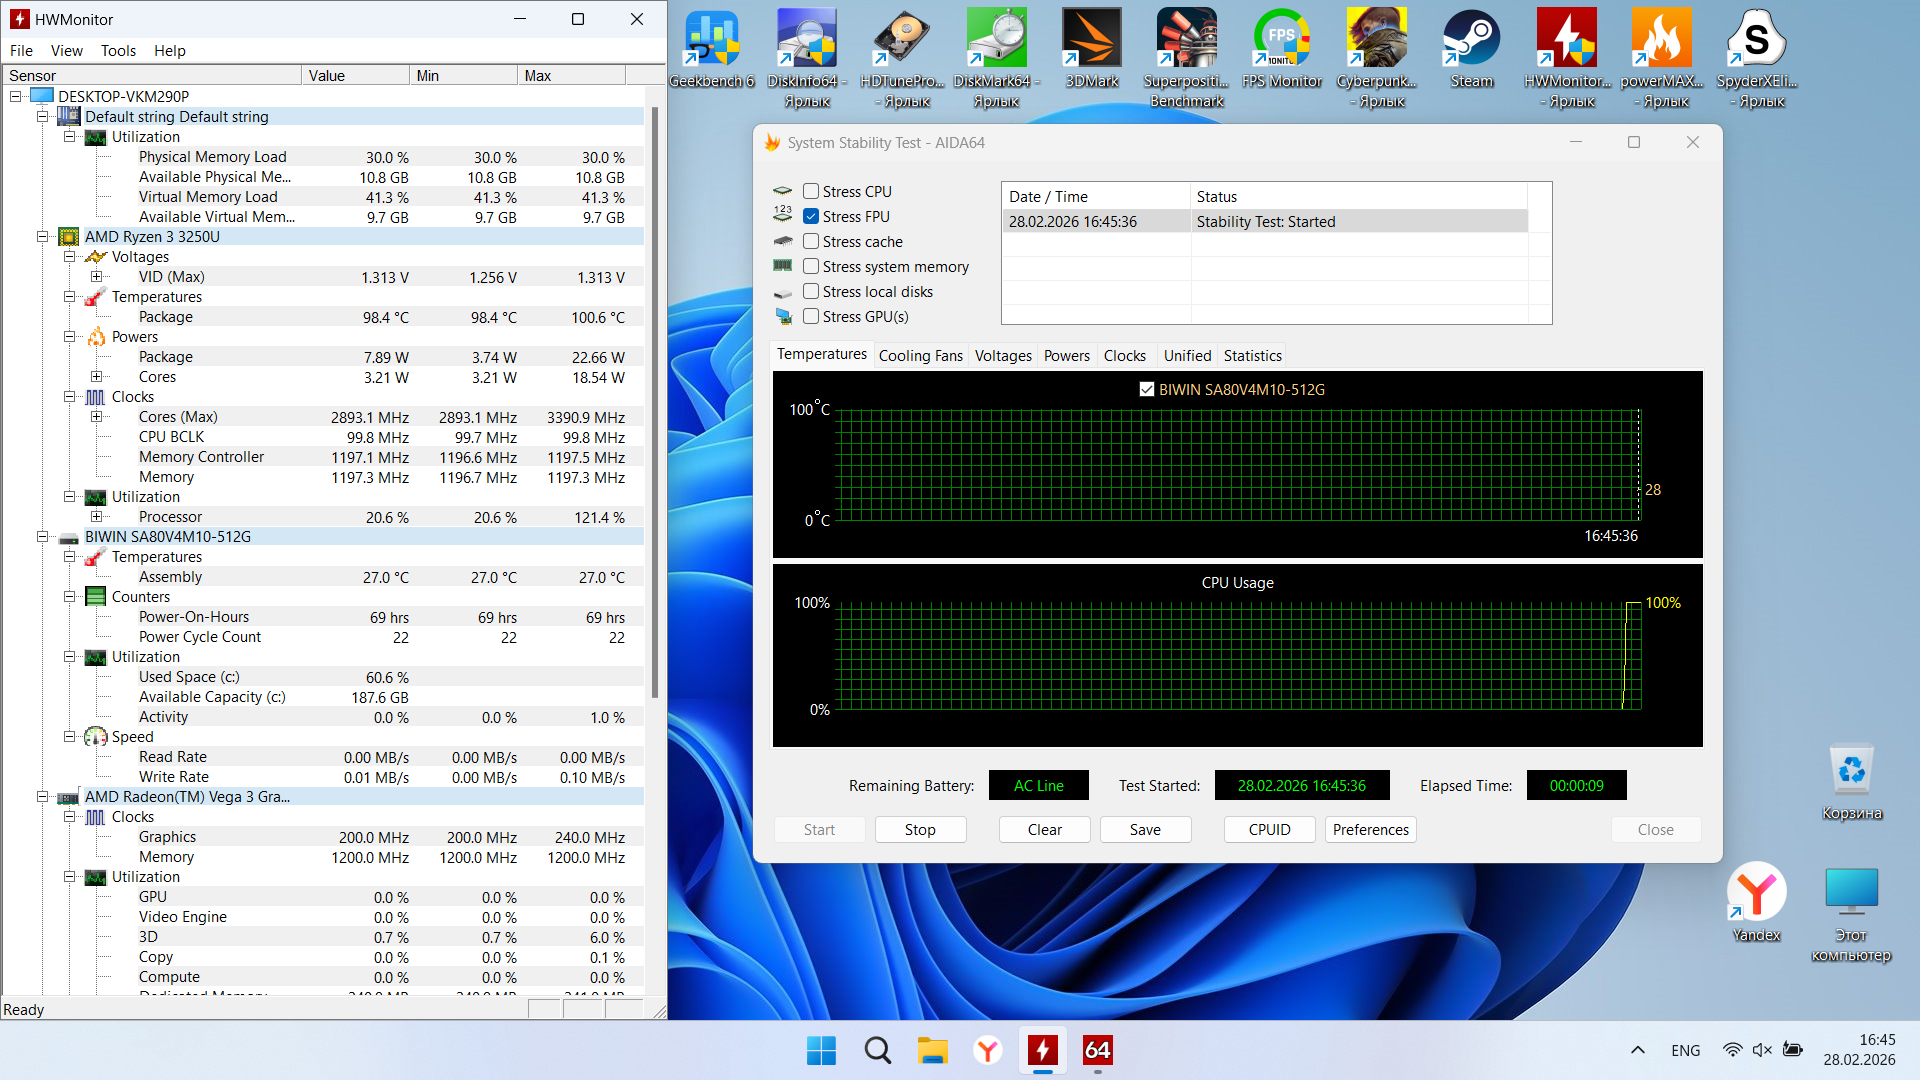Switch to the Cooling Fans tab
Viewport: 1920px width, 1080px height.
point(920,355)
